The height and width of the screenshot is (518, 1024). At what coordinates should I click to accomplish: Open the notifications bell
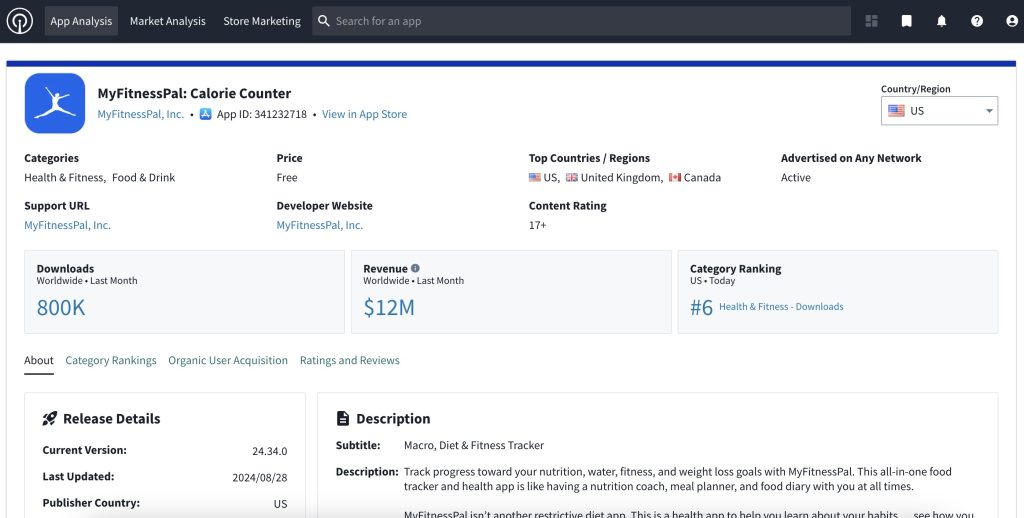(941, 21)
